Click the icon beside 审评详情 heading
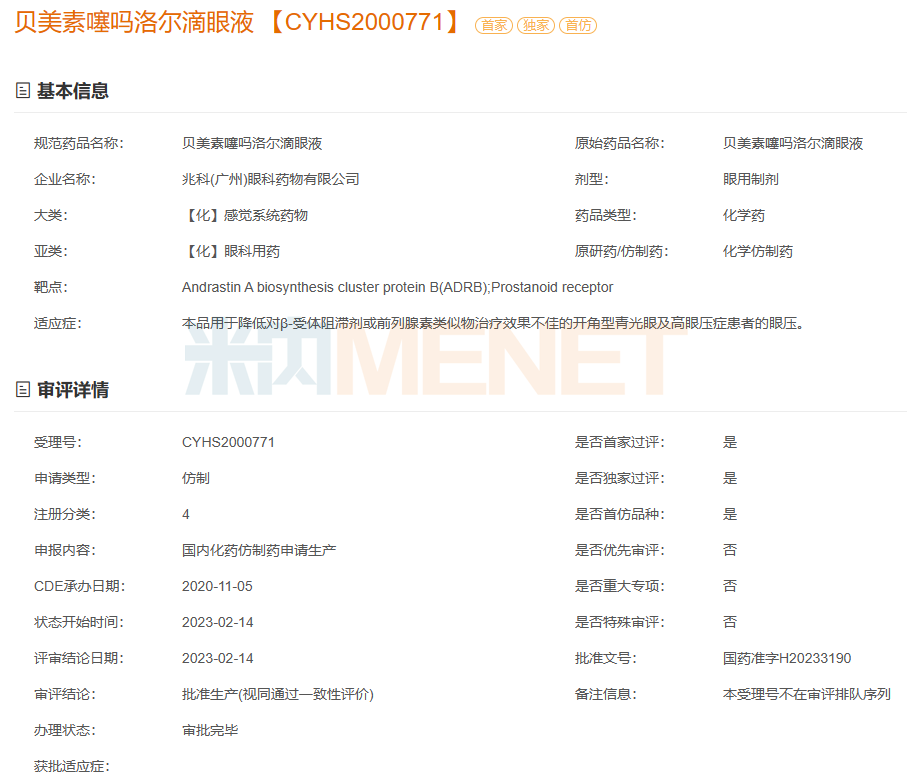Image resolution: width=907 pixels, height=780 pixels. (23, 390)
